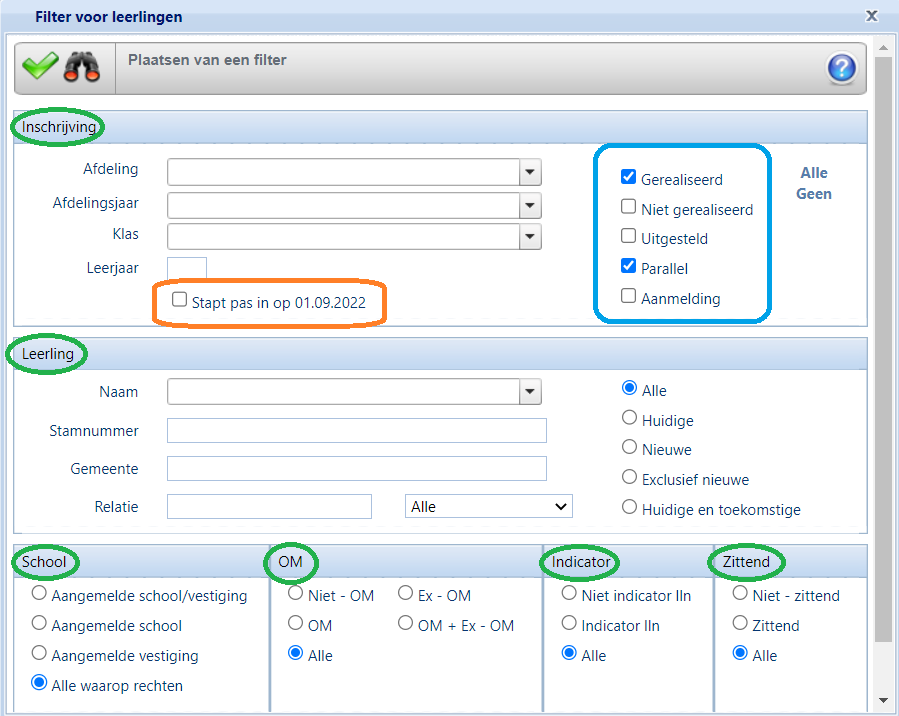
Task: Focus the Stamnummer text field
Action: pyautogui.click(x=357, y=431)
